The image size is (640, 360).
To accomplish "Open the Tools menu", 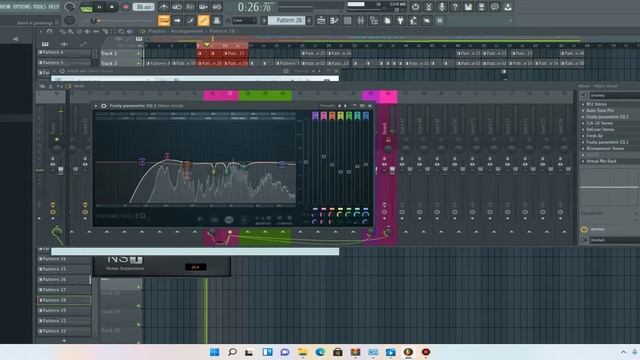I will (x=41, y=7).
